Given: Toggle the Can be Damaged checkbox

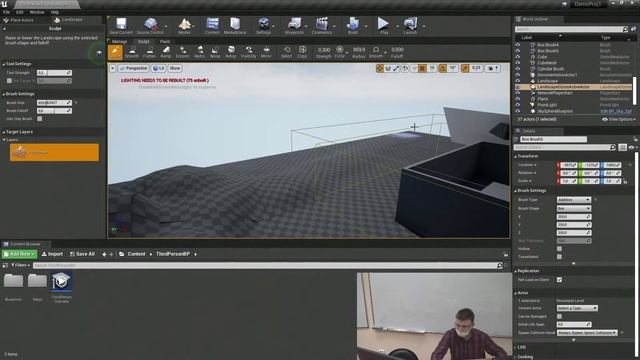Looking at the screenshot, I should pos(559,316).
